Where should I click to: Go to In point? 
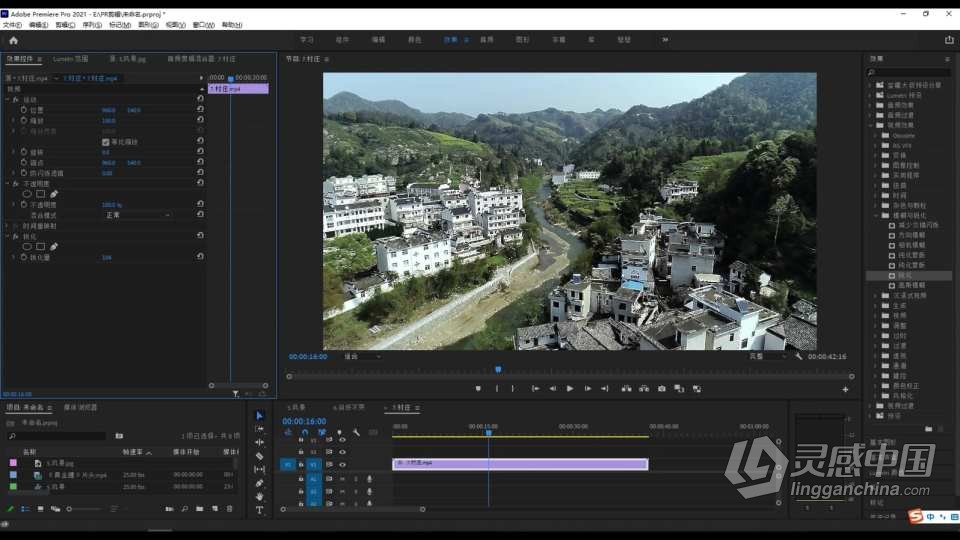pos(535,389)
